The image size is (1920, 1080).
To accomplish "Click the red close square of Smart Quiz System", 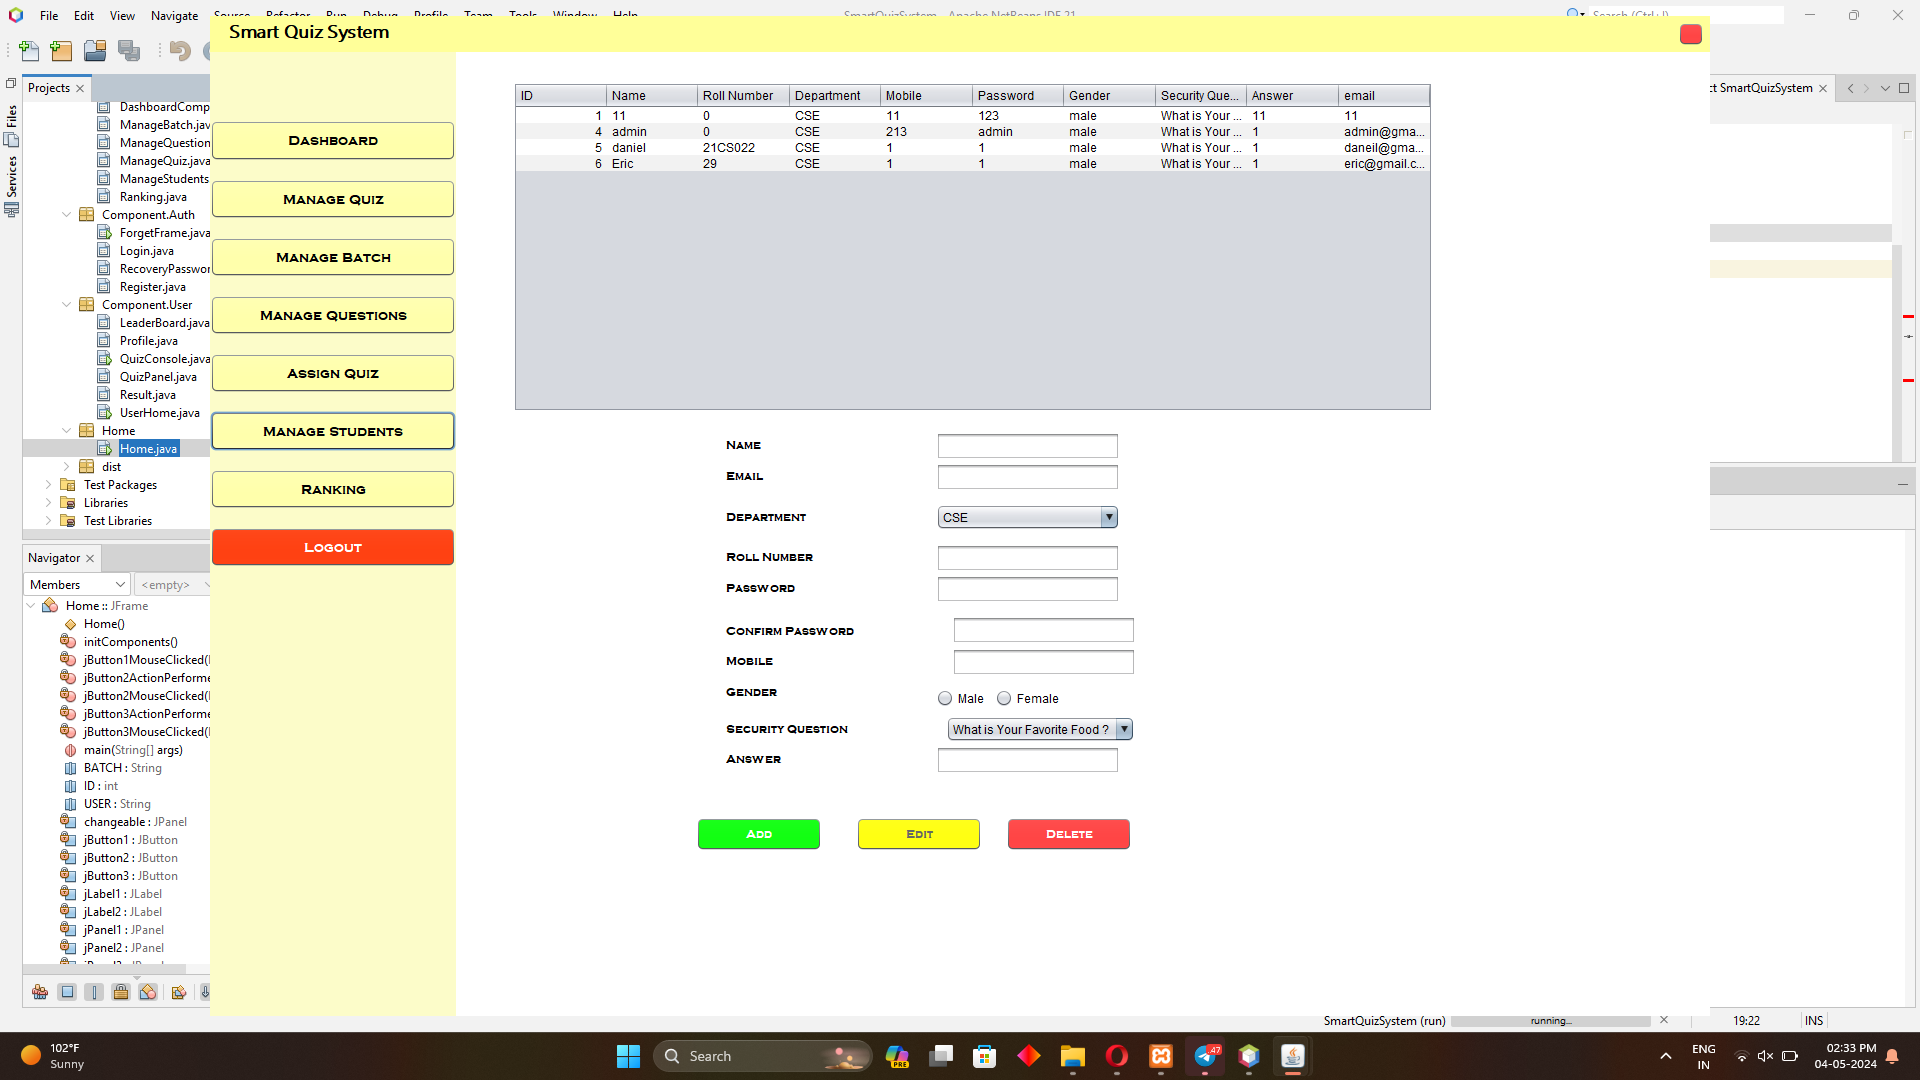I will (1690, 34).
